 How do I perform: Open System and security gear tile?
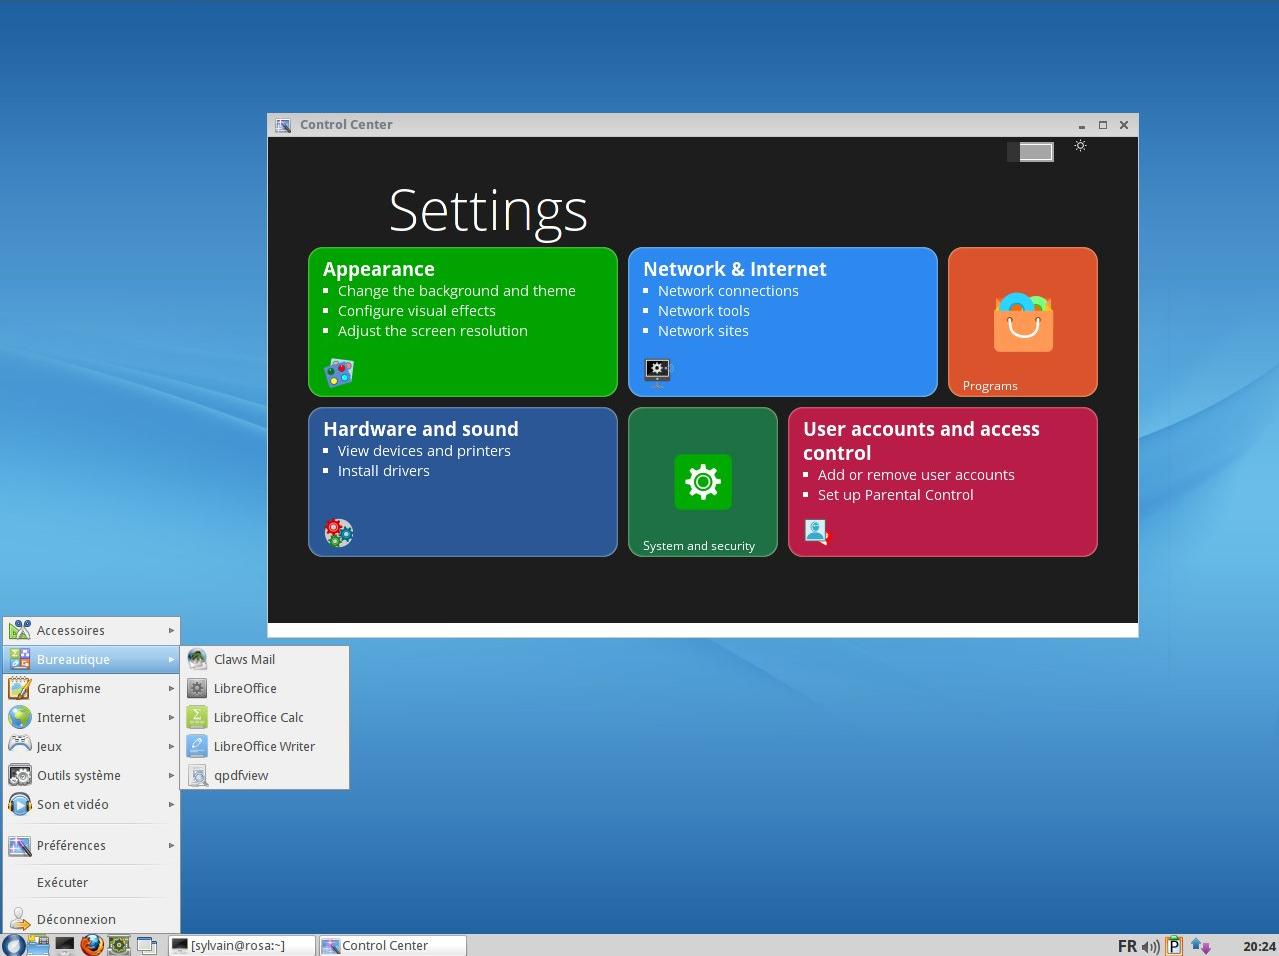click(702, 482)
